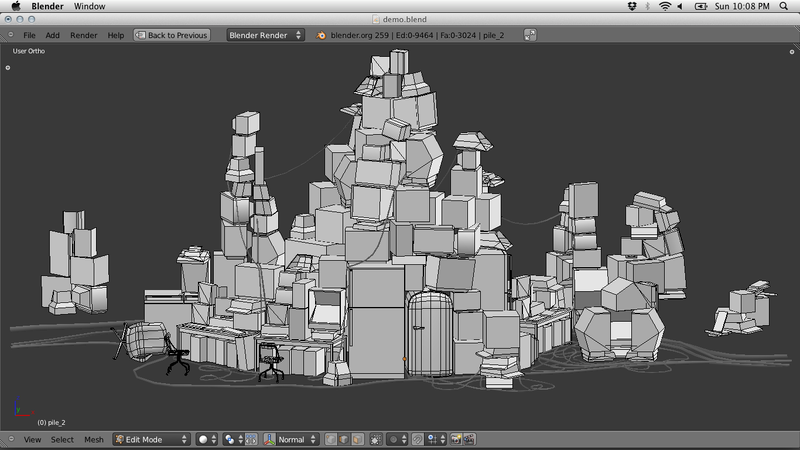Toggle manipulate object centers only

(x=251, y=439)
